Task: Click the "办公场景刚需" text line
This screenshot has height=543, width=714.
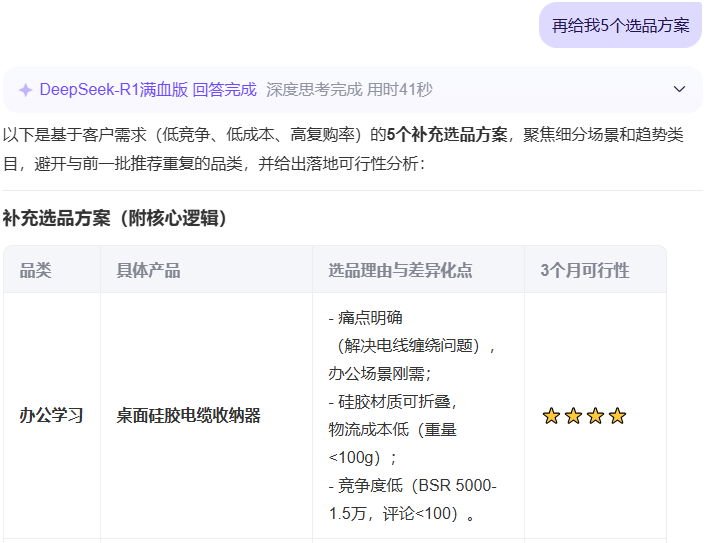Action: tap(380, 374)
